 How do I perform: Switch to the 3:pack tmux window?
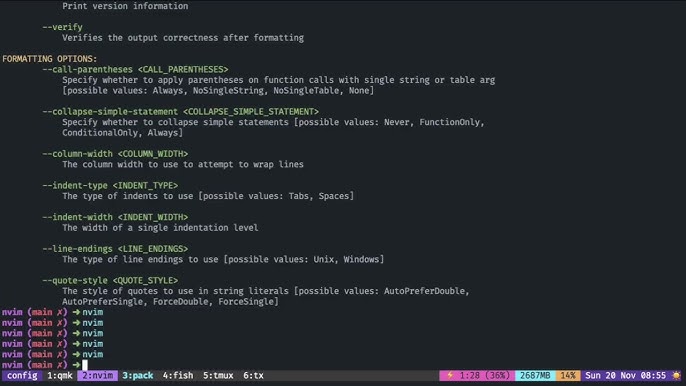click(138, 375)
